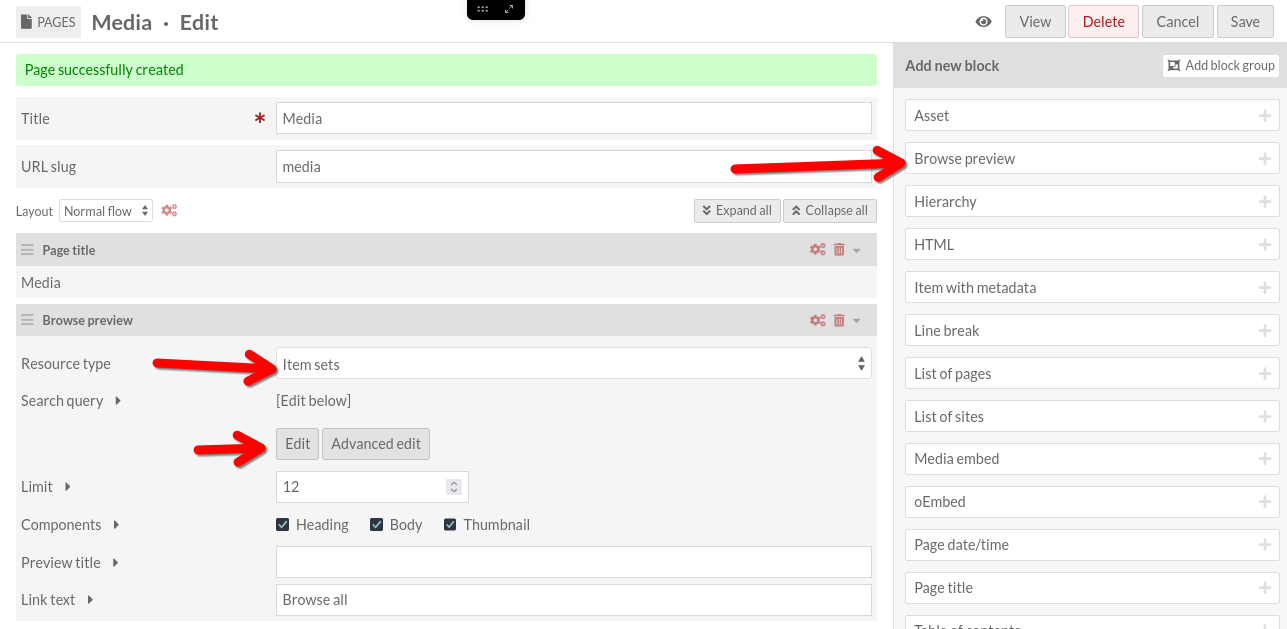Viewport: 1287px width, 629px height.
Task: Click the red Delete button
Action: 1103,22
